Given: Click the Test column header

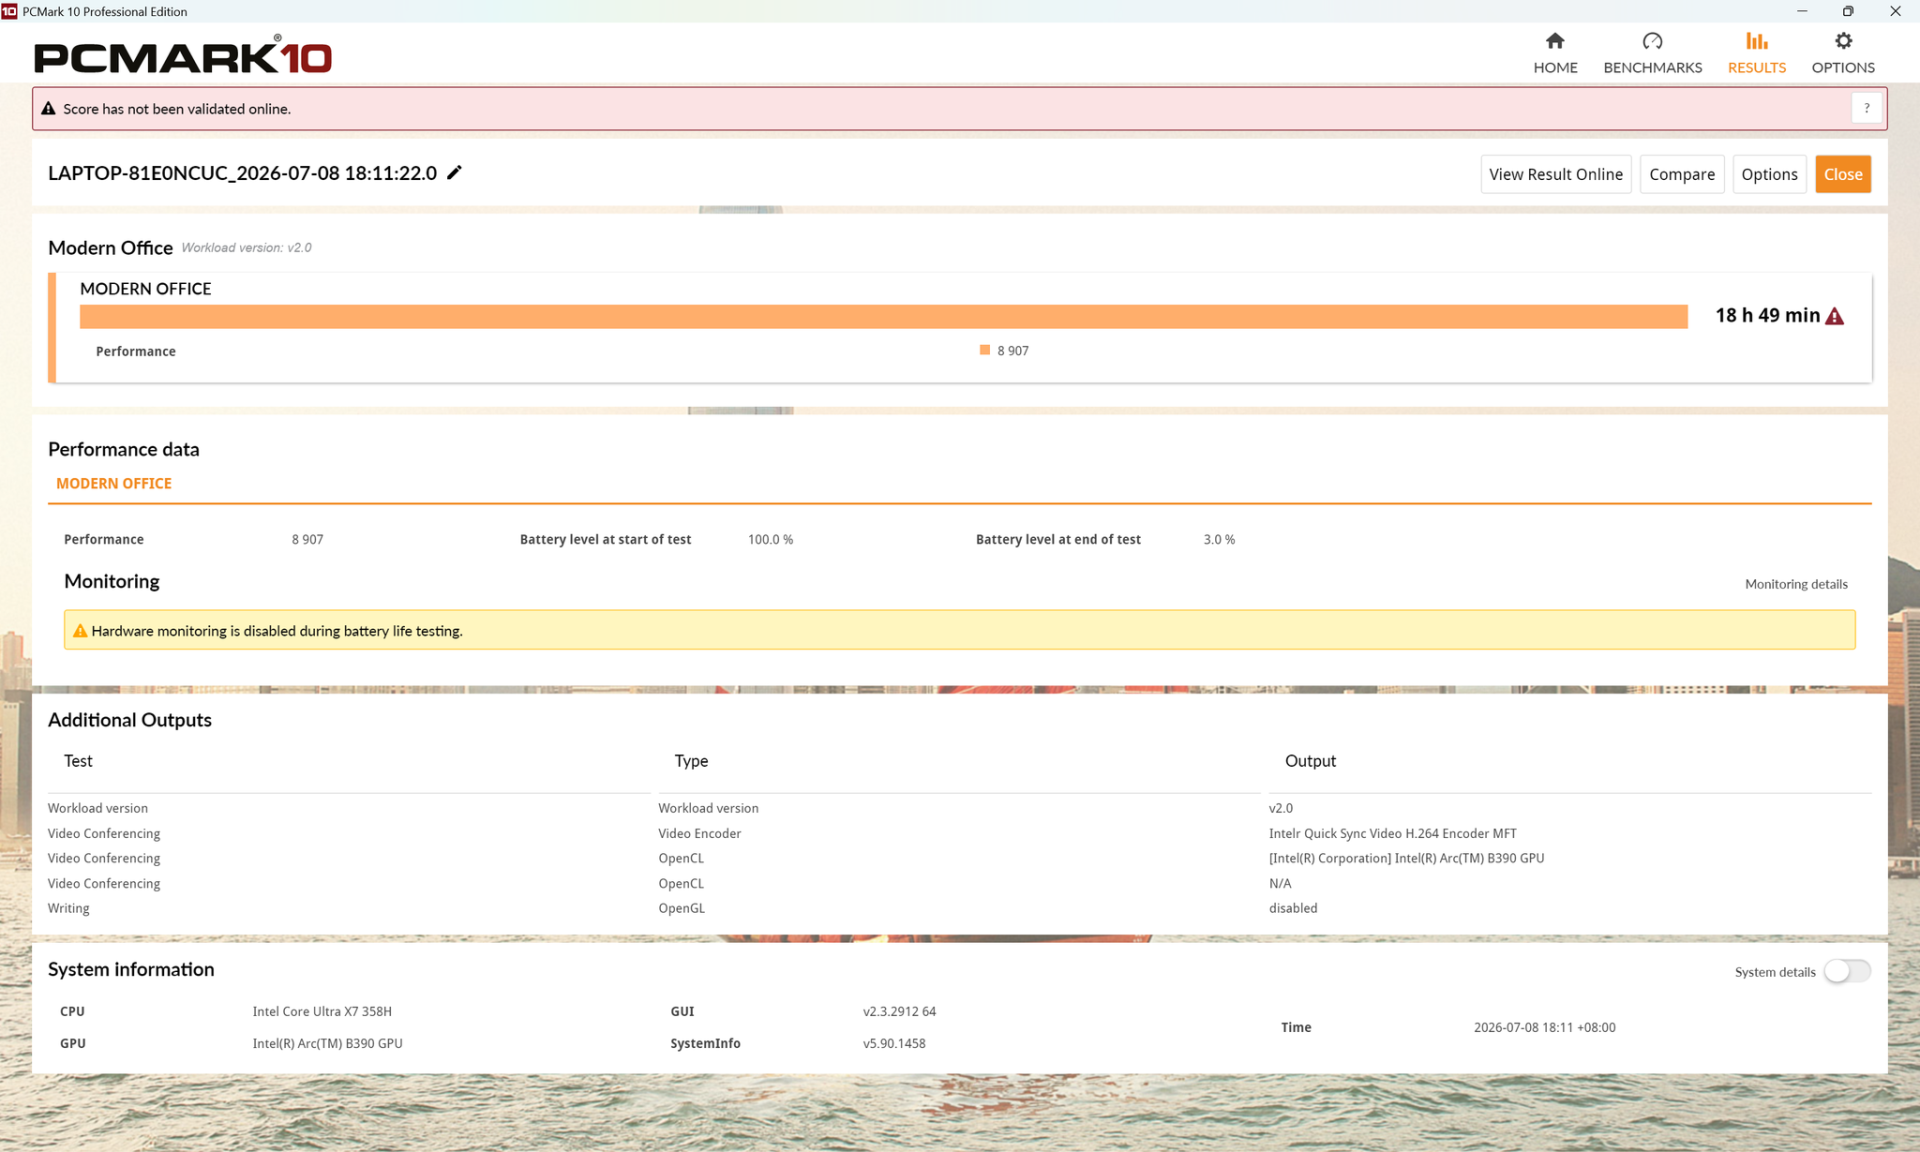Looking at the screenshot, I should (x=78, y=761).
